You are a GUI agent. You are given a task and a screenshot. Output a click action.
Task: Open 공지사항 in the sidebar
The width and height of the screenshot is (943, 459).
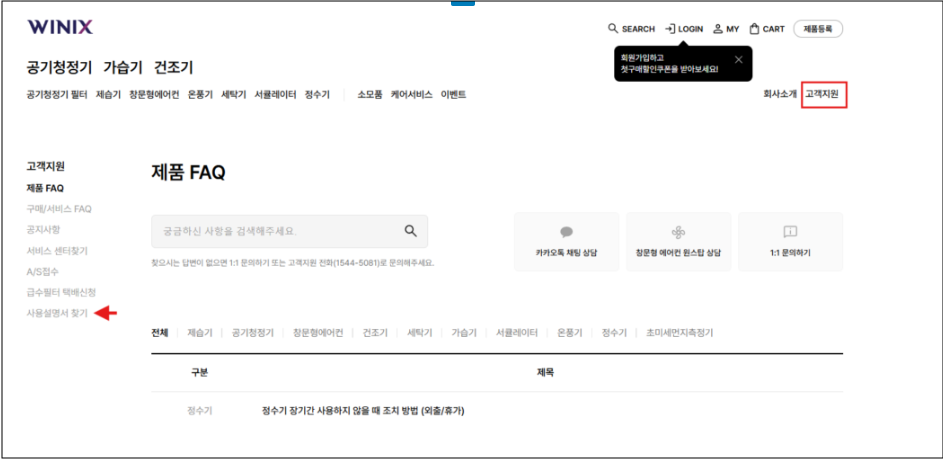tap(43, 229)
